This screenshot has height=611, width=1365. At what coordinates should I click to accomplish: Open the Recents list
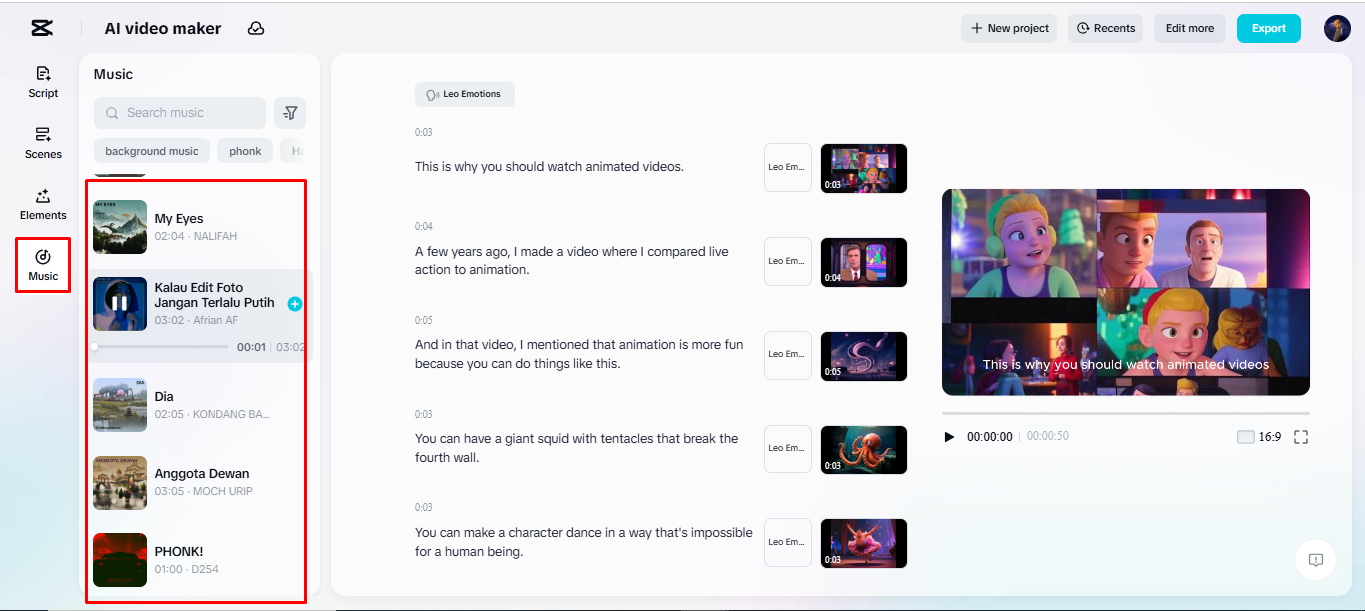pyautogui.click(x=1106, y=28)
